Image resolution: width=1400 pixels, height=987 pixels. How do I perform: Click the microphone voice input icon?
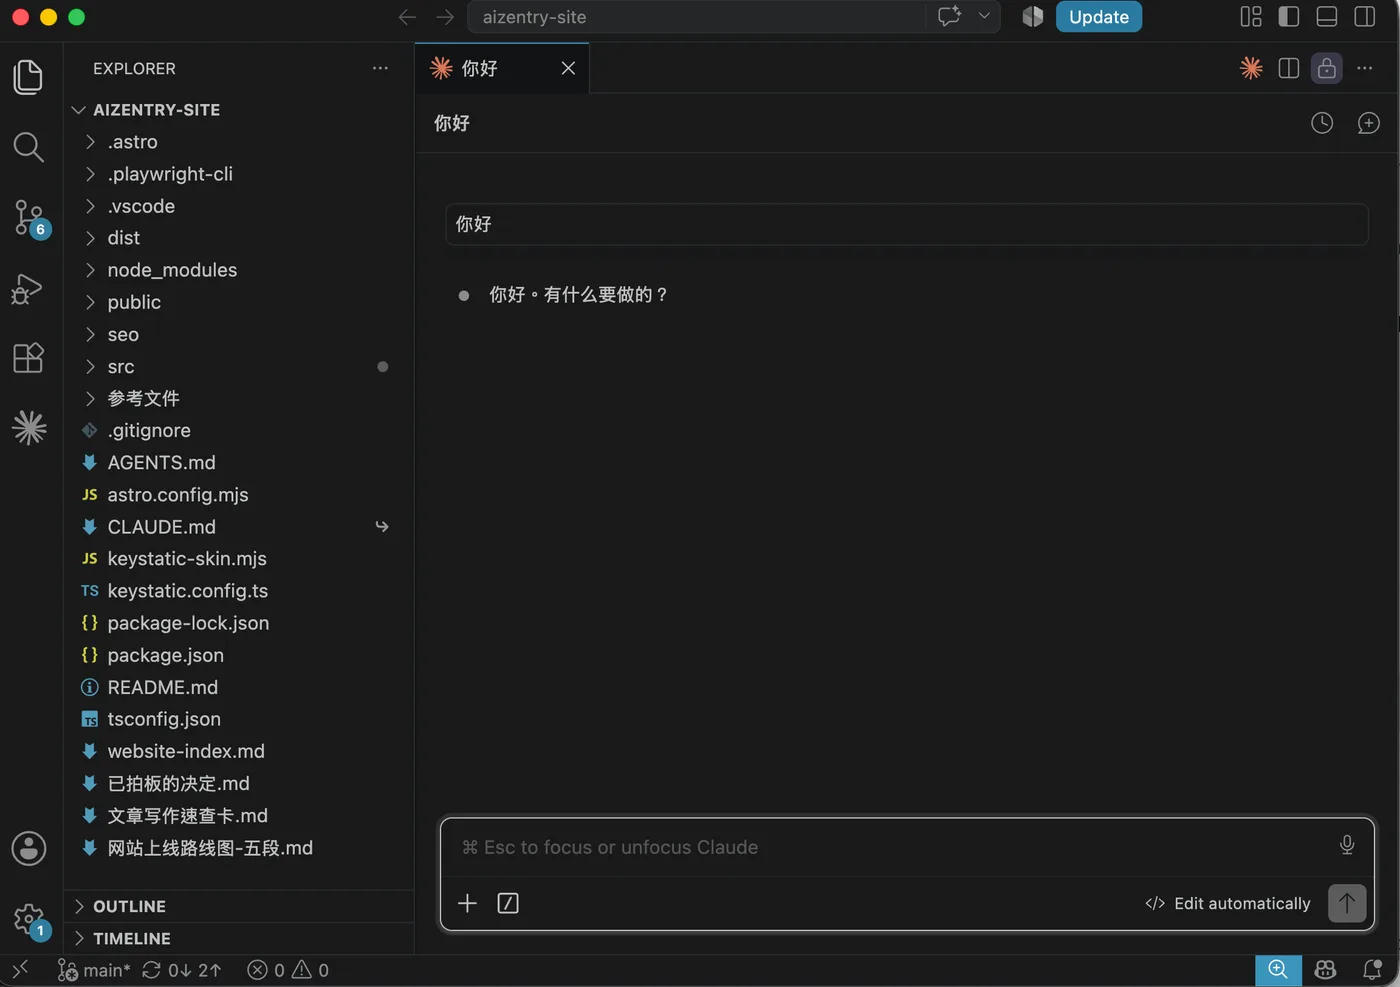(1347, 845)
